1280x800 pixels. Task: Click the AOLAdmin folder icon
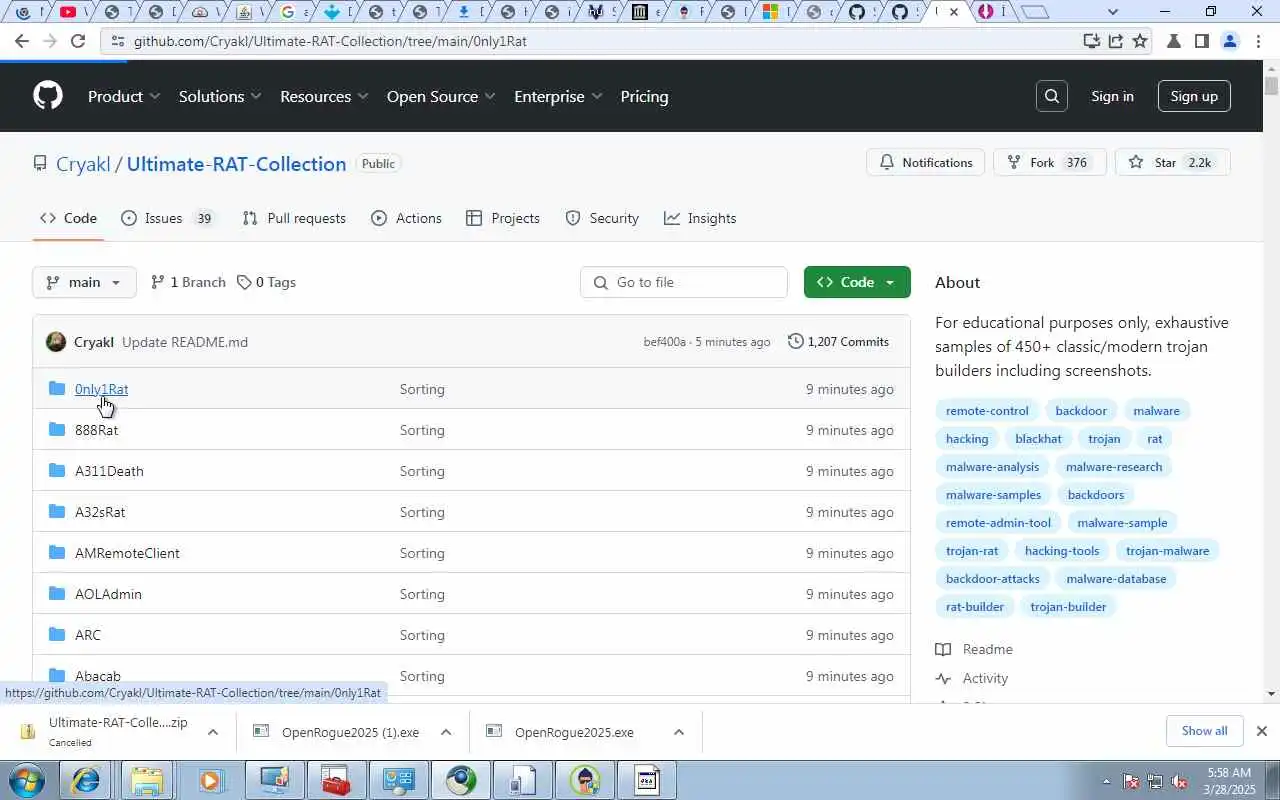57,594
